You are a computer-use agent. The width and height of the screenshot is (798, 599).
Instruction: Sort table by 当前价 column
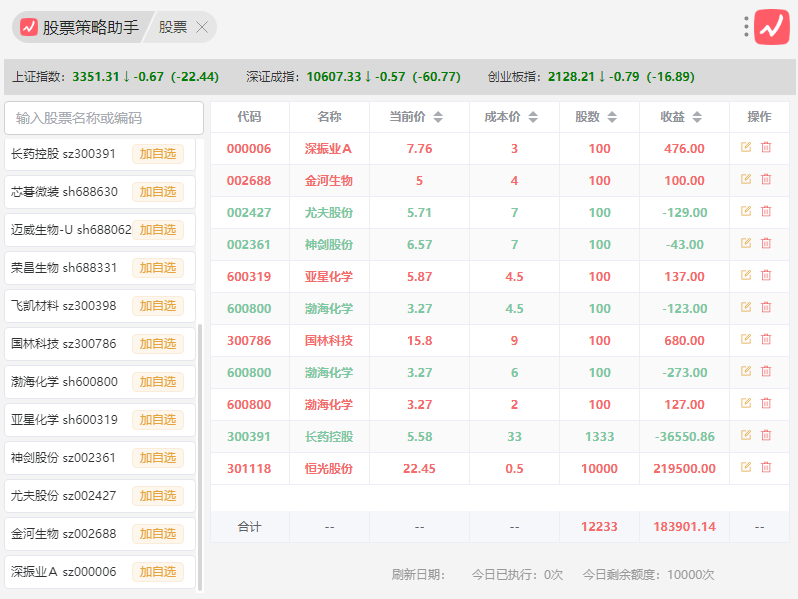tap(438, 117)
